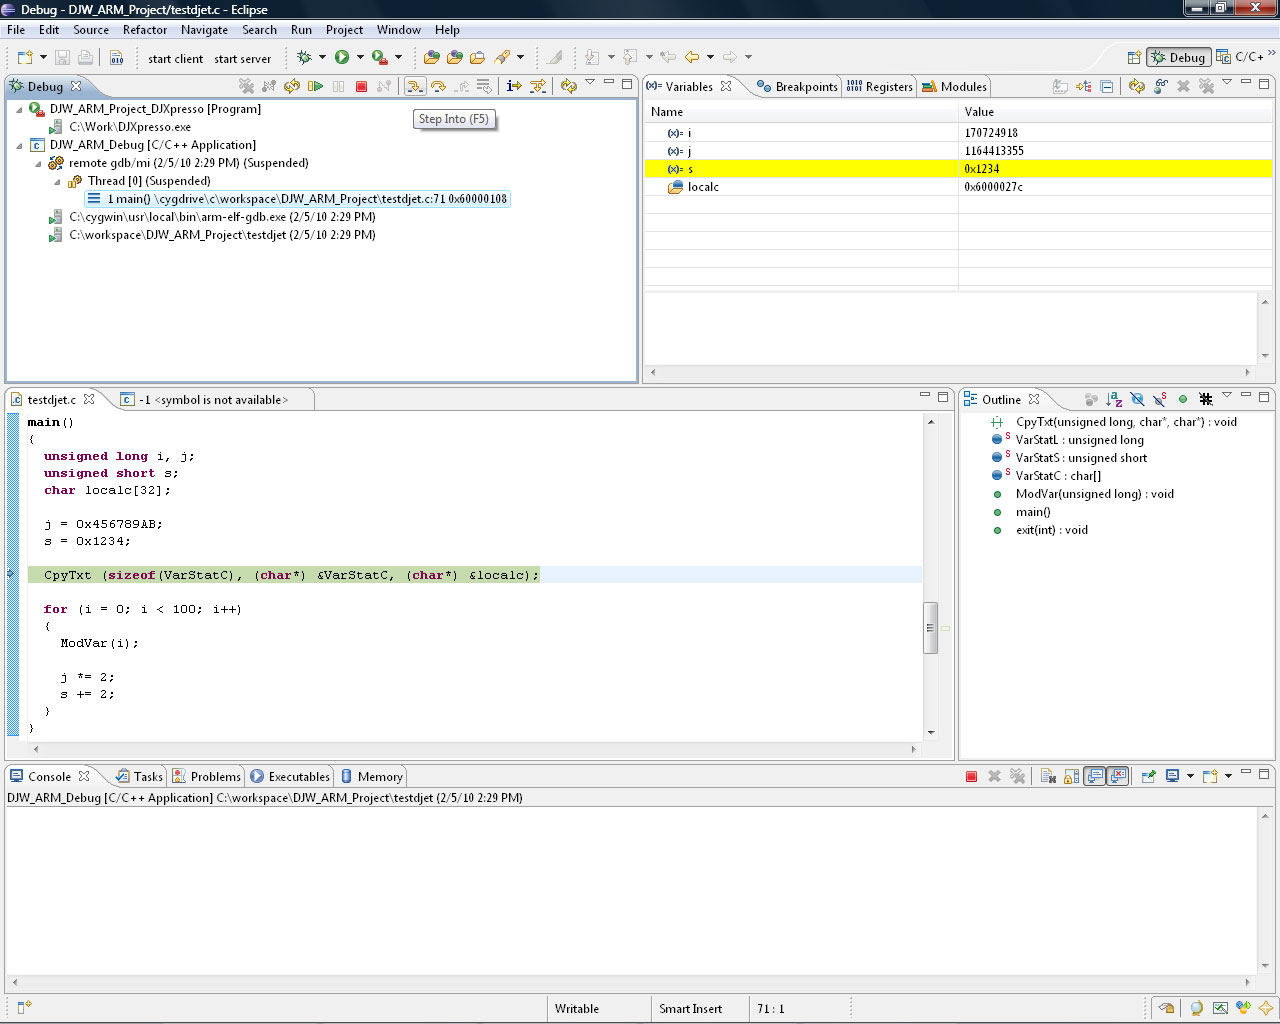Image resolution: width=1280 pixels, height=1024 pixels.
Task: Click the New wizard icon in main toolbar
Action: tap(25, 58)
